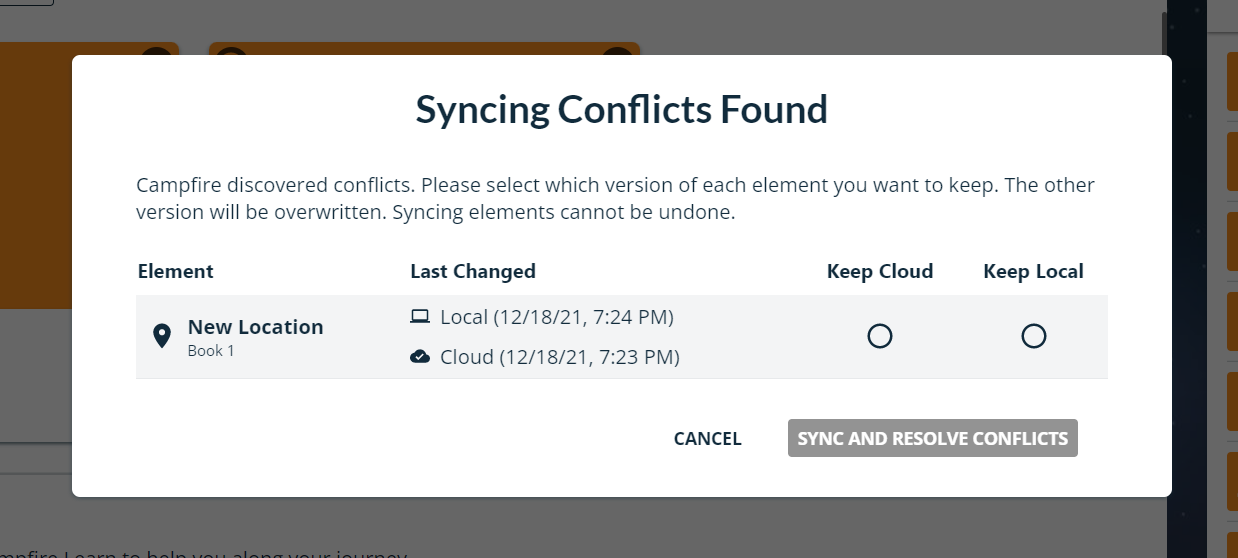
Task: Click the location pin icon beside New Location
Action: (161, 337)
